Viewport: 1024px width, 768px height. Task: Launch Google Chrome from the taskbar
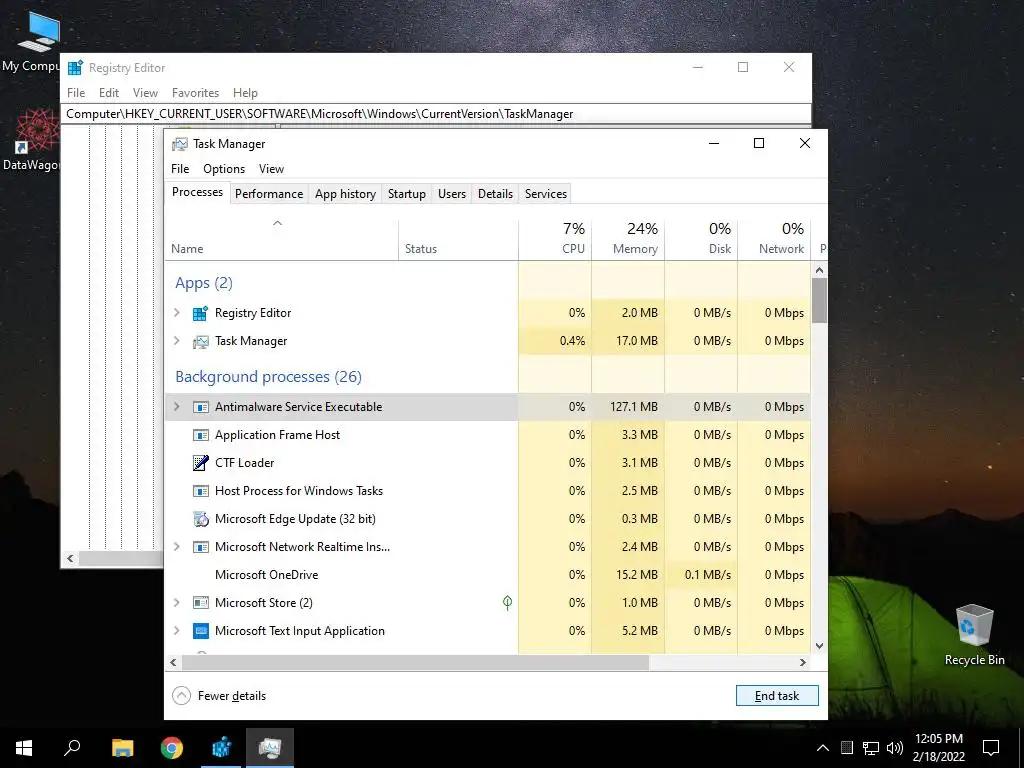pos(172,748)
